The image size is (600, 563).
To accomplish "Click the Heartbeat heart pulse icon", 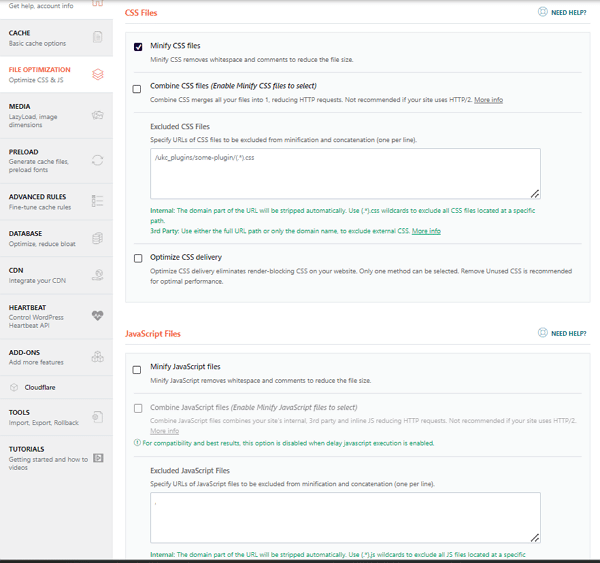I will pos(97,315).
